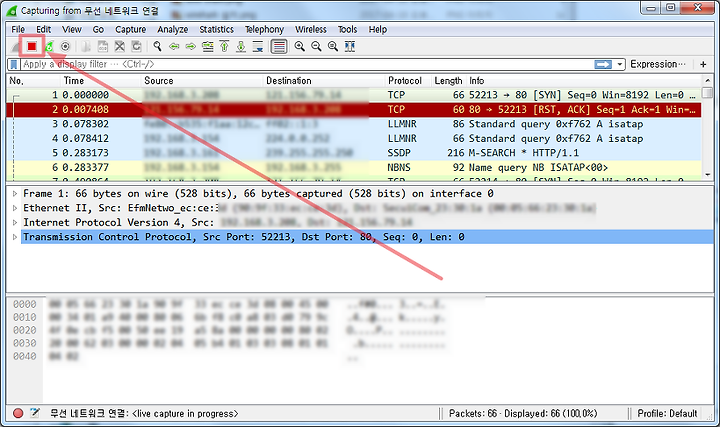Click the close capture file X icon
The width and height of the screenshot is (720, 427).
120,46
